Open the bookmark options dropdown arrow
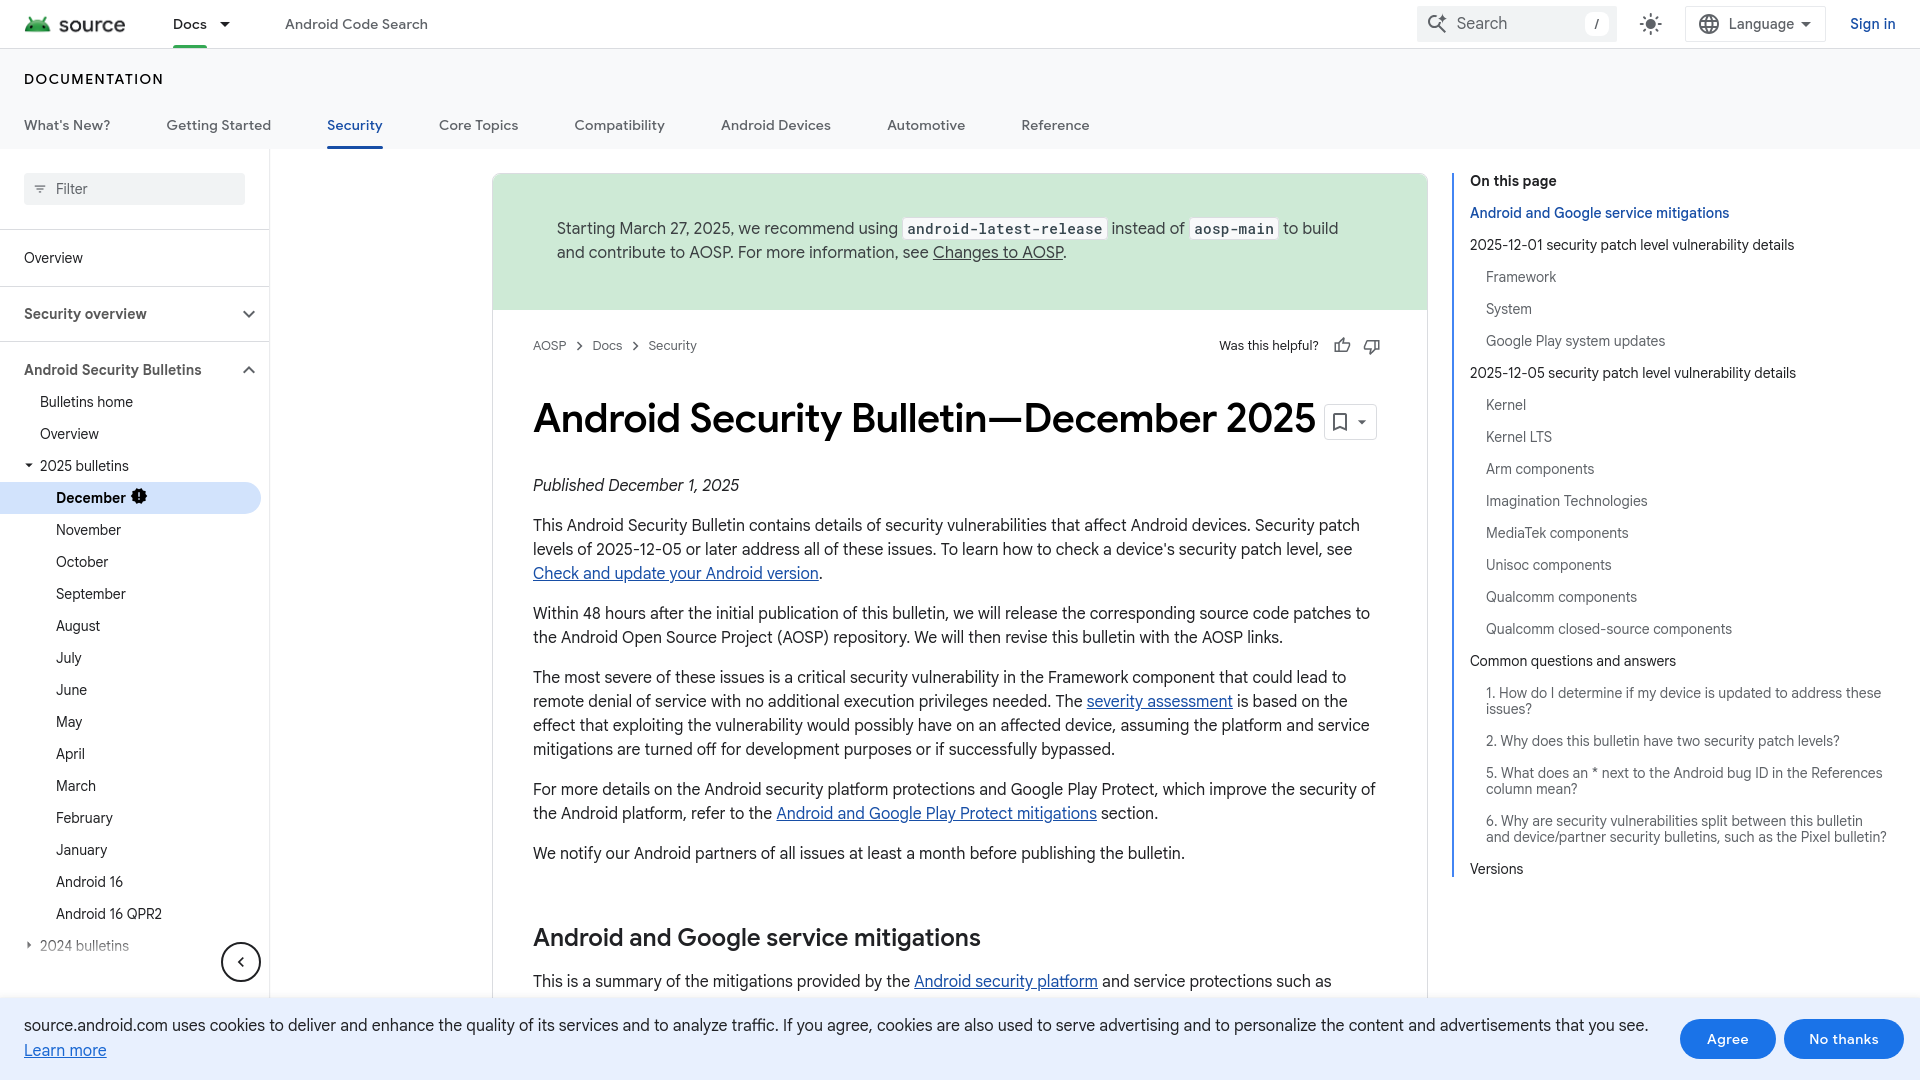Viewport: 1920px width, 1080px height. tap(1360, 421)
